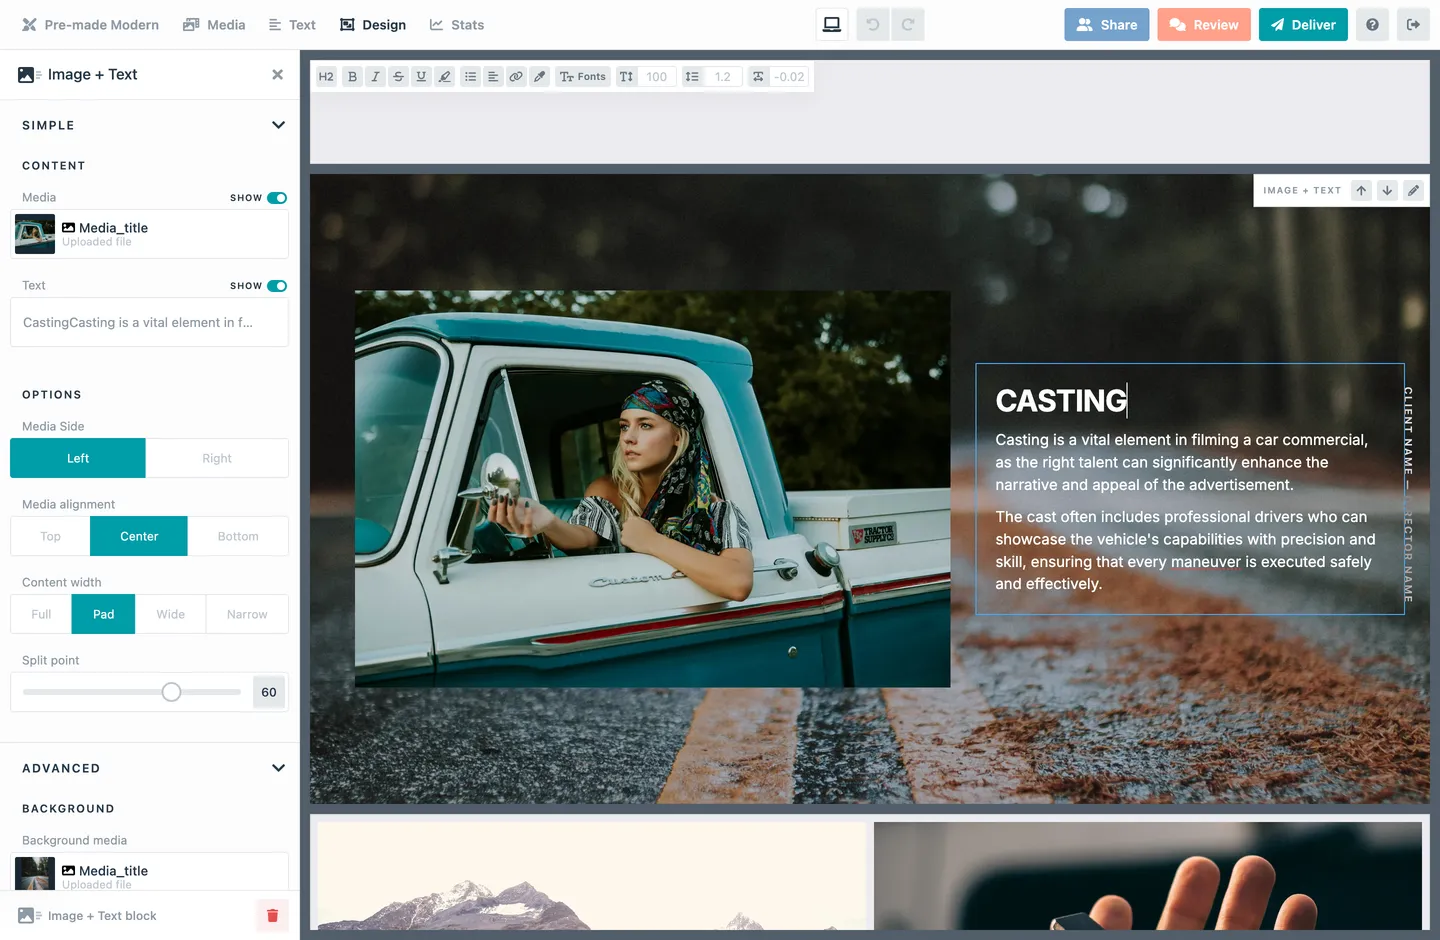This screenshot has width=1440, height=940.
Task: Click the mountain image below the block
Action: point(592,876)
